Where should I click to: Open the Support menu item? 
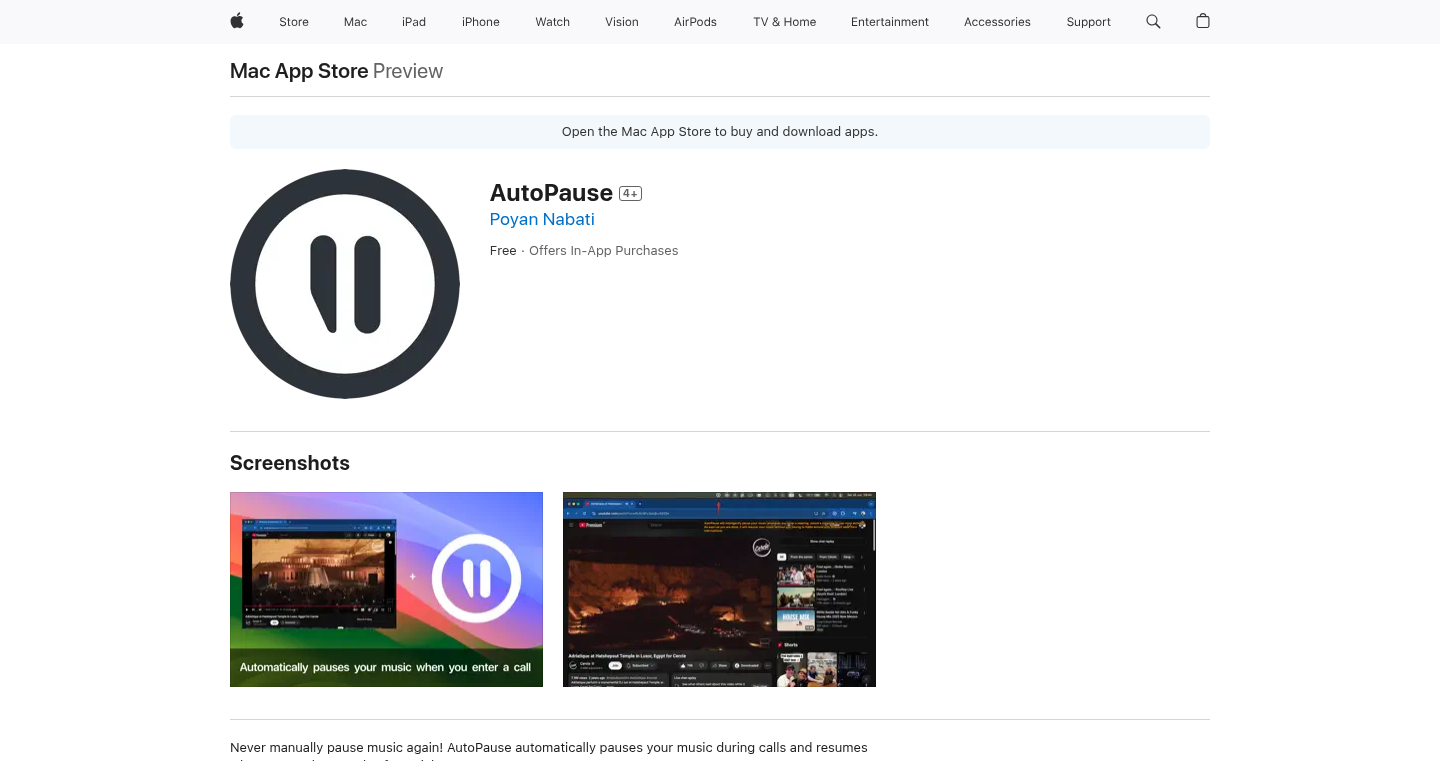tap(1089, 22)
